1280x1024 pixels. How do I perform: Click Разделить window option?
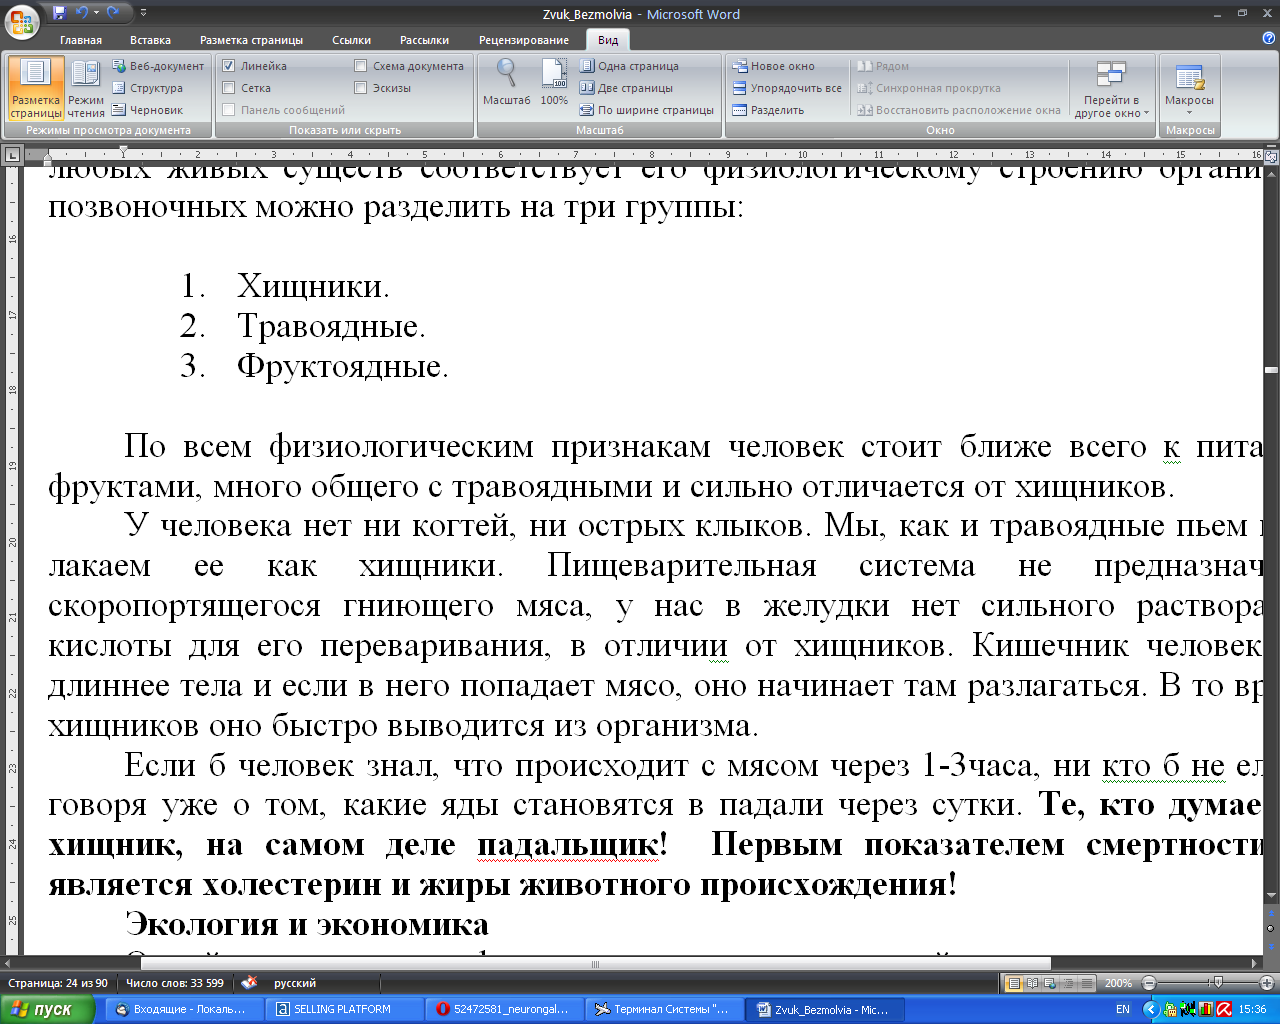click(768, 110)
